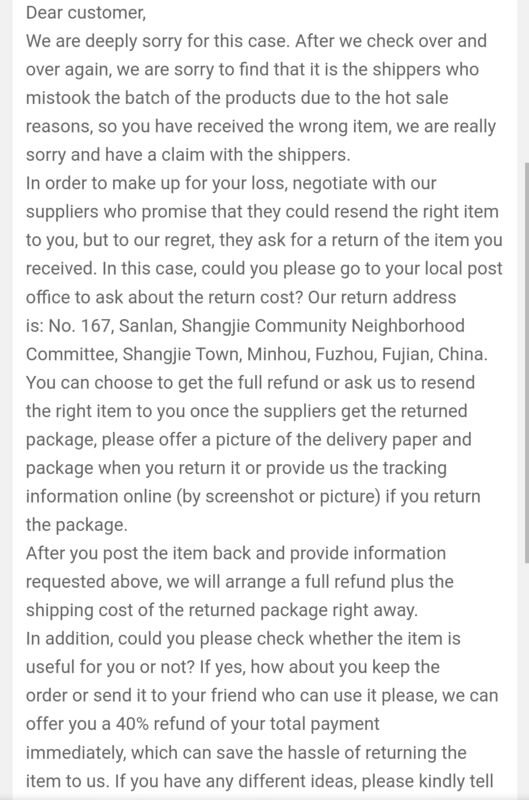Viewport: 529px width, 800px height.
Task: Click the line beginning 'In order to make up'
Action: click(231, 183)
